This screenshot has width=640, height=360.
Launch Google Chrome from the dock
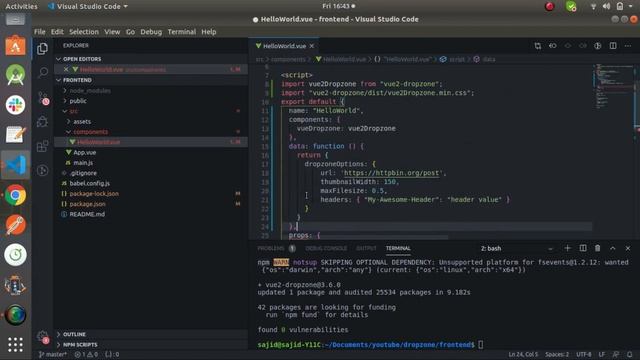[15, 195]
